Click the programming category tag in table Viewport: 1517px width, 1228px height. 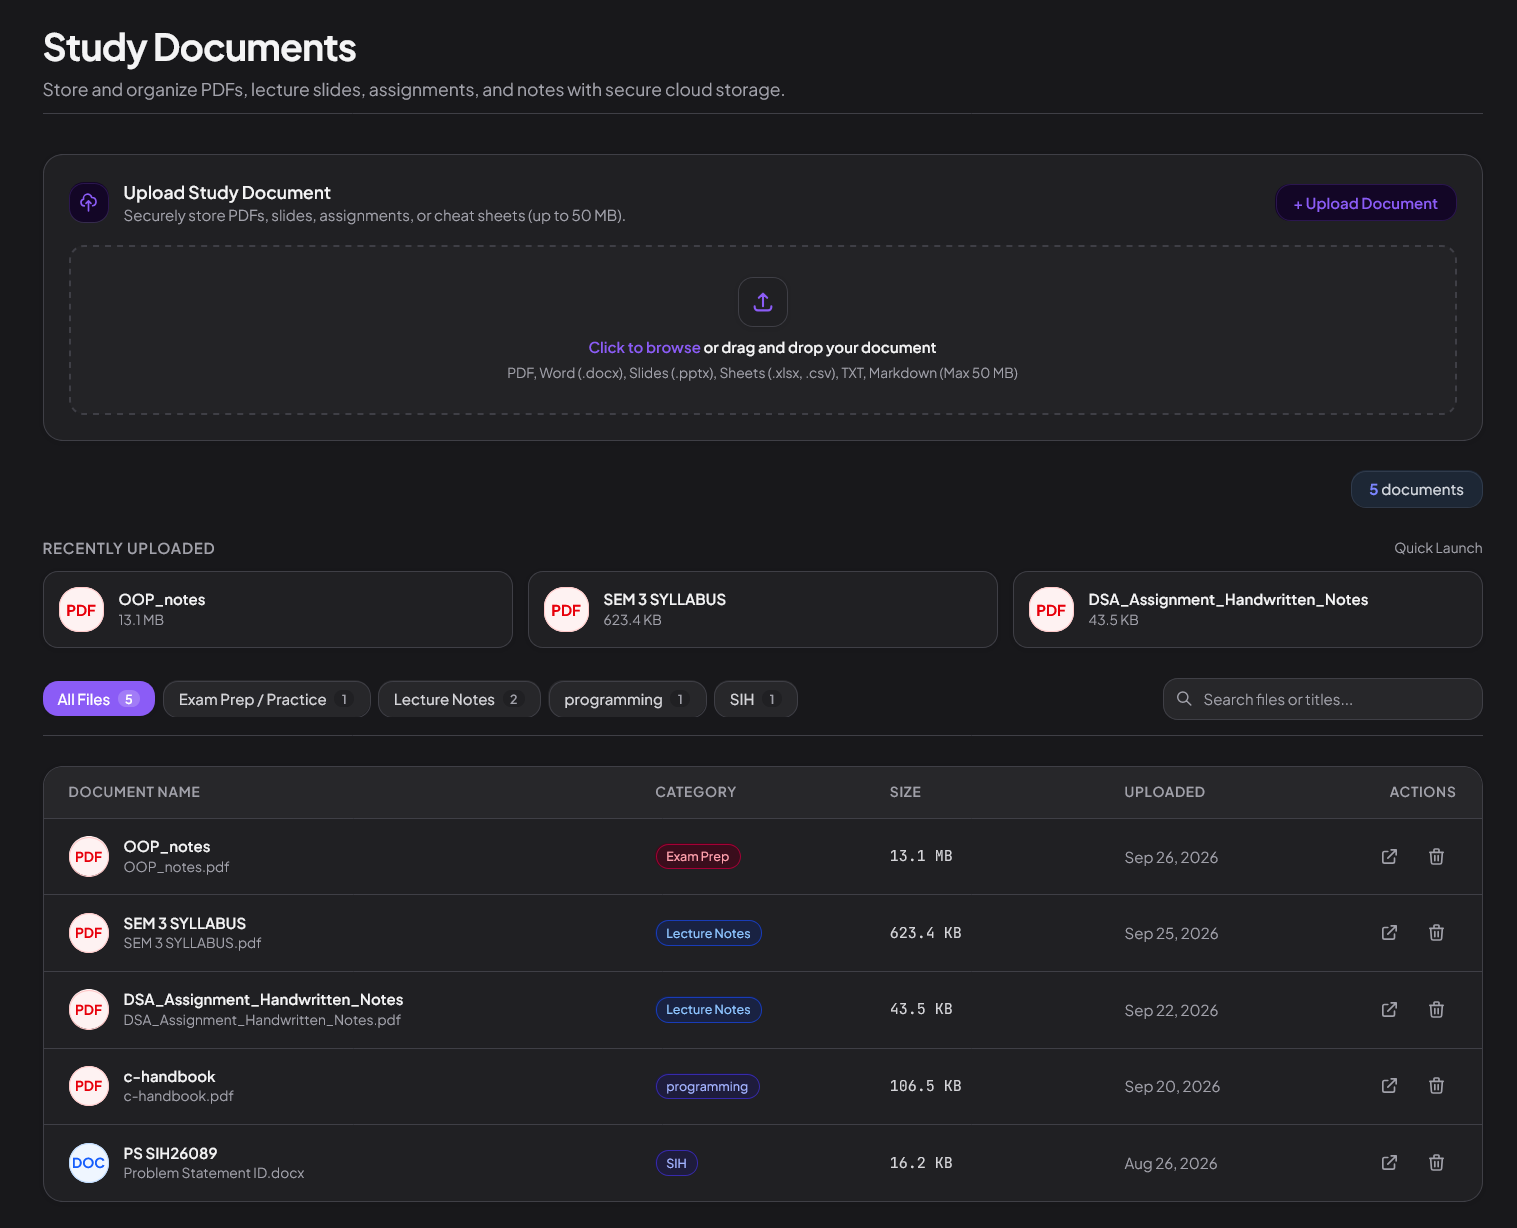(x=707, y=1087)
